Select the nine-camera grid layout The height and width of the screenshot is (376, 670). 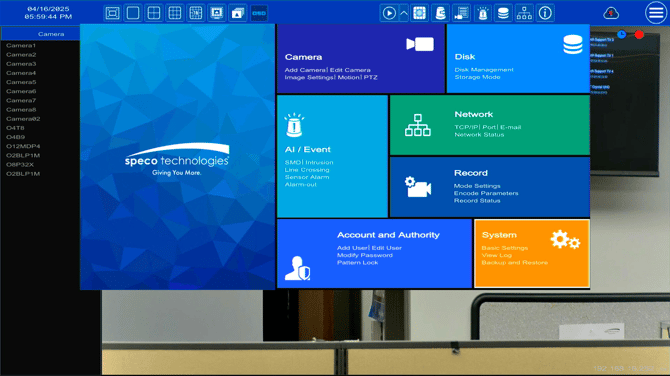pos(175,13)
